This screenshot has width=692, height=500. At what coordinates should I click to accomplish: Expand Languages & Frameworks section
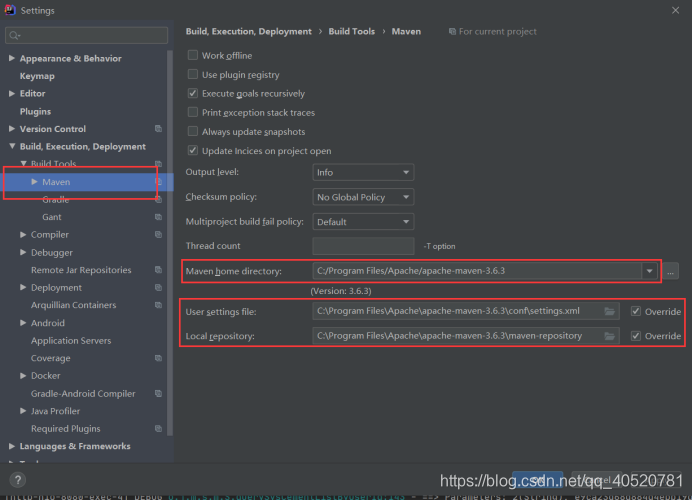tap(12, 446)
